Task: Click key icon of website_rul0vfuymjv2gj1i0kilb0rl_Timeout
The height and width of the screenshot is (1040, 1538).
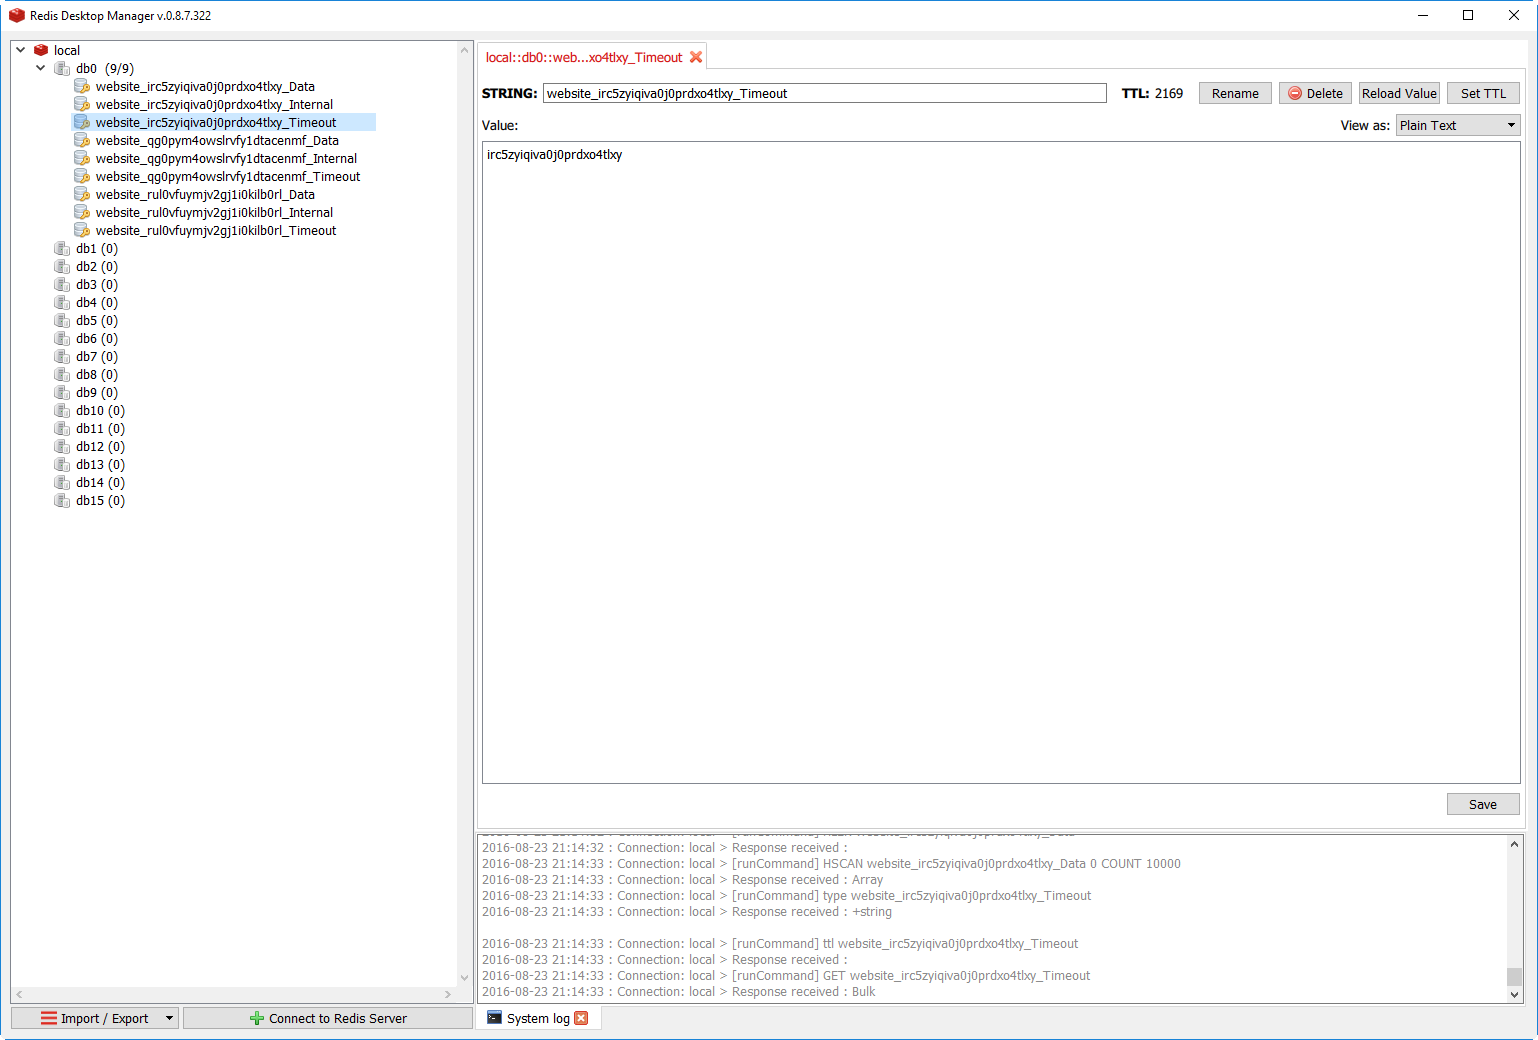Action: click(x=82, y=230)
